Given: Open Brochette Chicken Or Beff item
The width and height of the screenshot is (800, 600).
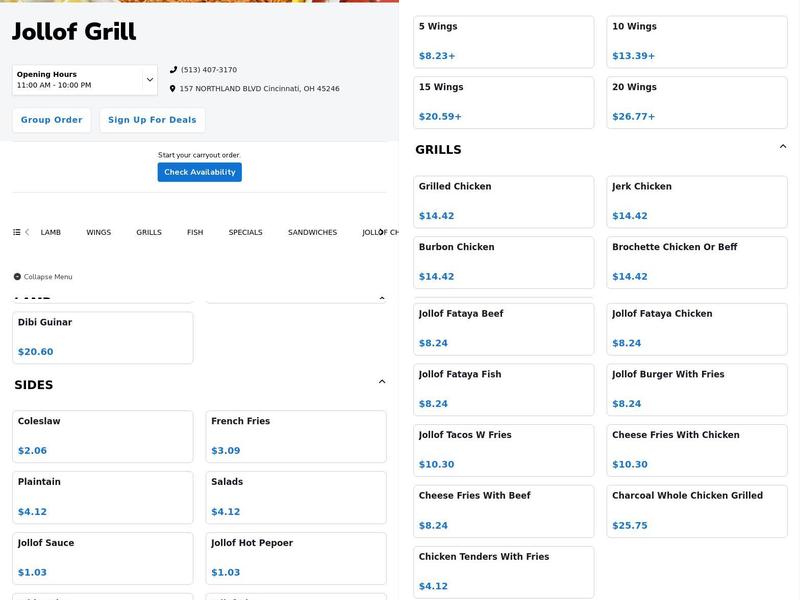Looking at the screenshot, I should [x=697, y=263].
